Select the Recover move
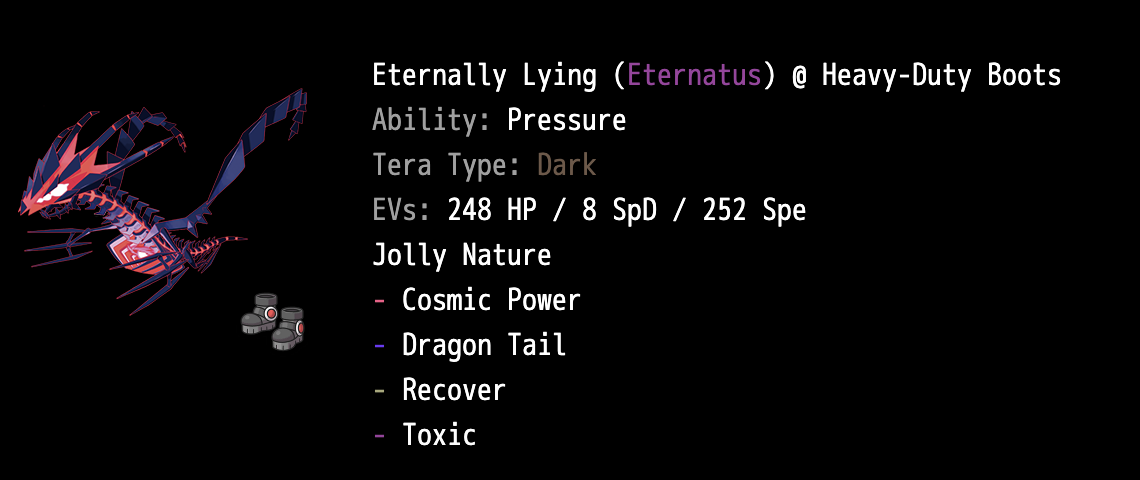The width and height of the screenshot is (1140, 480). [x=453, y=390]
